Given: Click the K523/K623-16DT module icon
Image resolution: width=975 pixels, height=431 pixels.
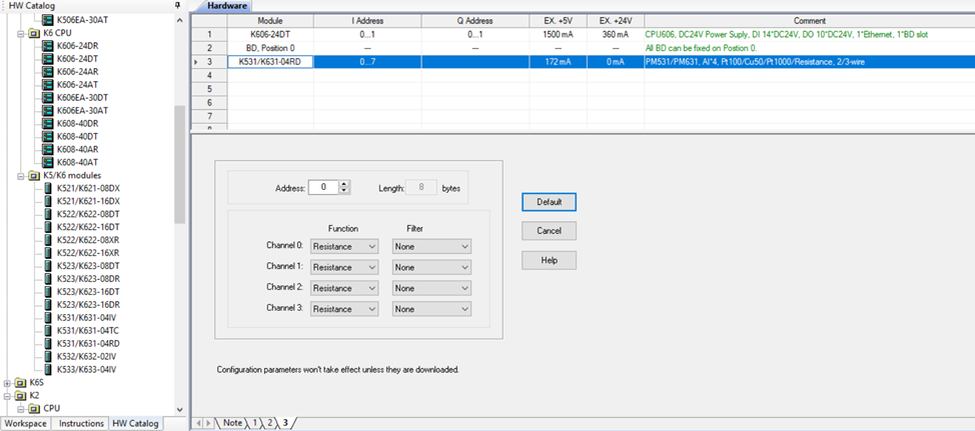Looking at the screenshot, I should click(x=48, y=292).
